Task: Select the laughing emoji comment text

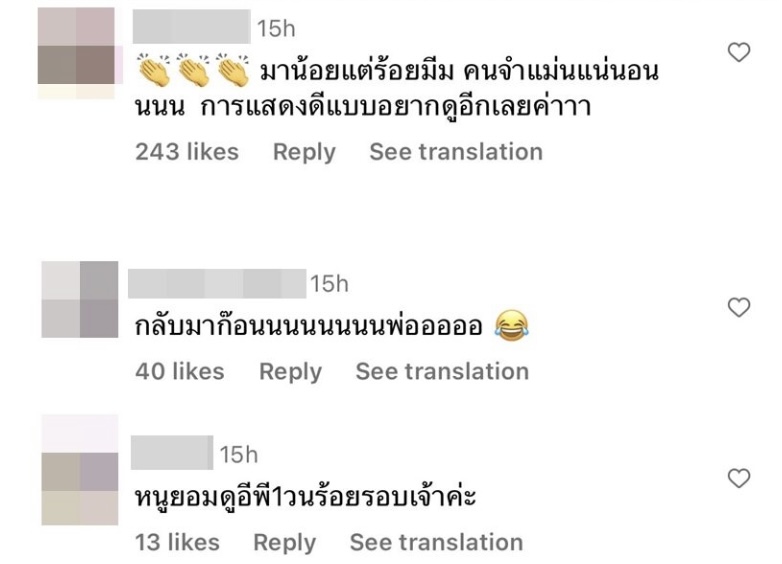Action: click(332, 326)
